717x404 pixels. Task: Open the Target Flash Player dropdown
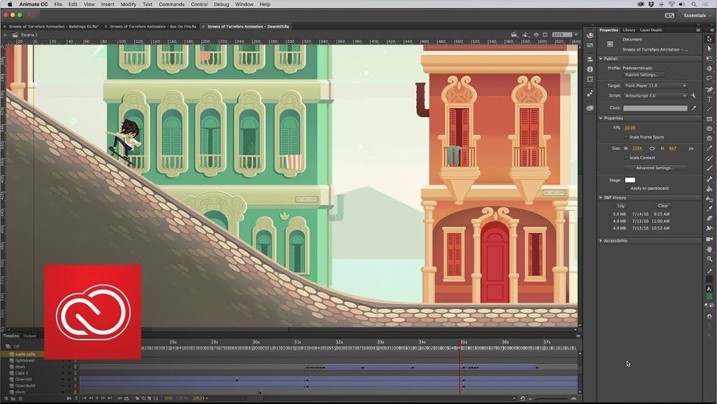coord(655,85)
